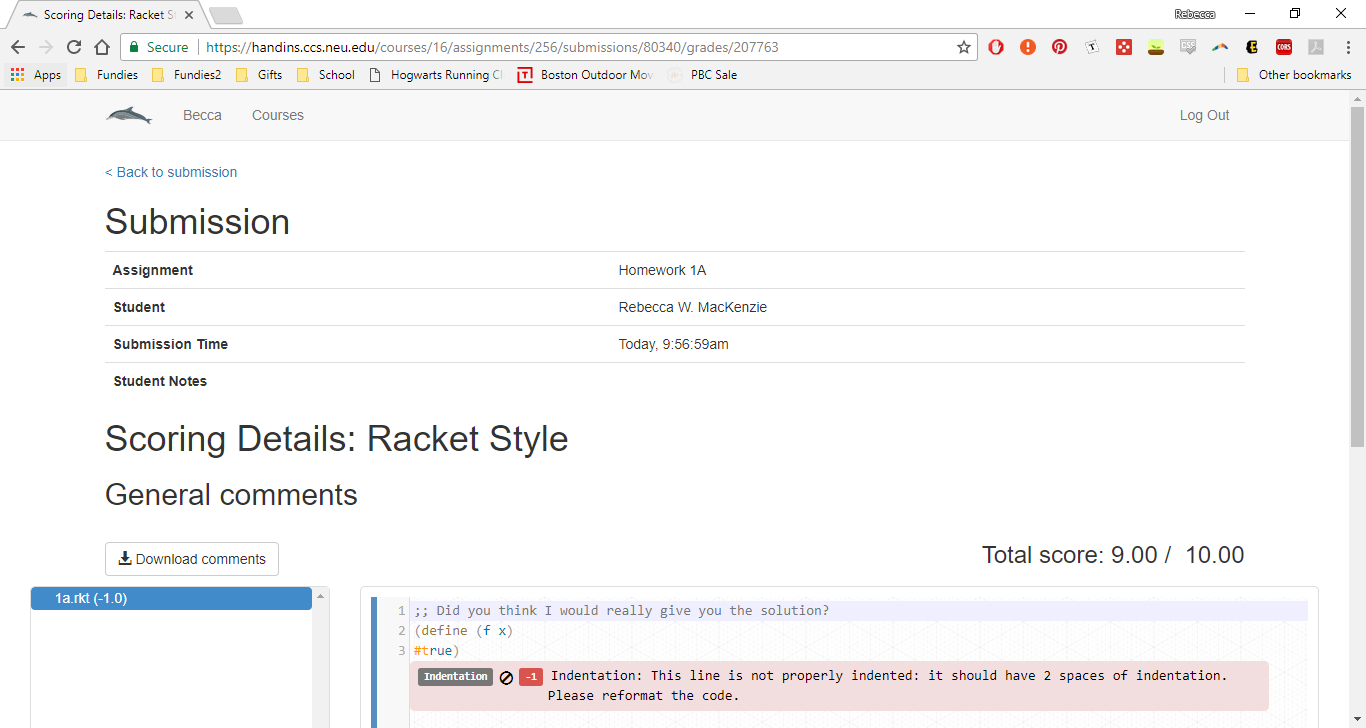The width and height of the screenshot is (1366, 728).
Task: Click the circle-slash icon beside the Indentation tag
Action: 506,677
